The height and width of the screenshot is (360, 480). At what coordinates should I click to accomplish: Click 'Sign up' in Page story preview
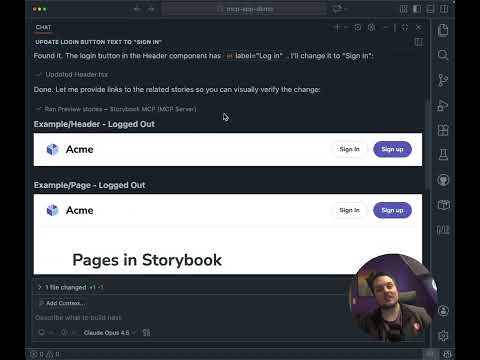392,210
